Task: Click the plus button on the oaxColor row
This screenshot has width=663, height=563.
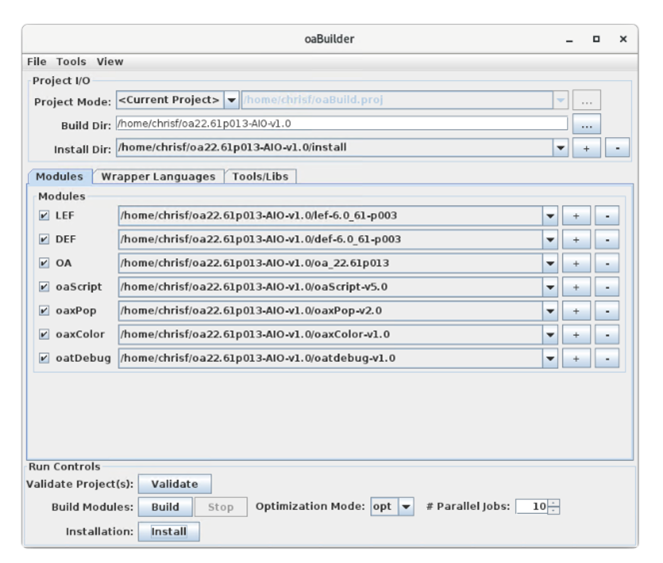Action: 575,334
